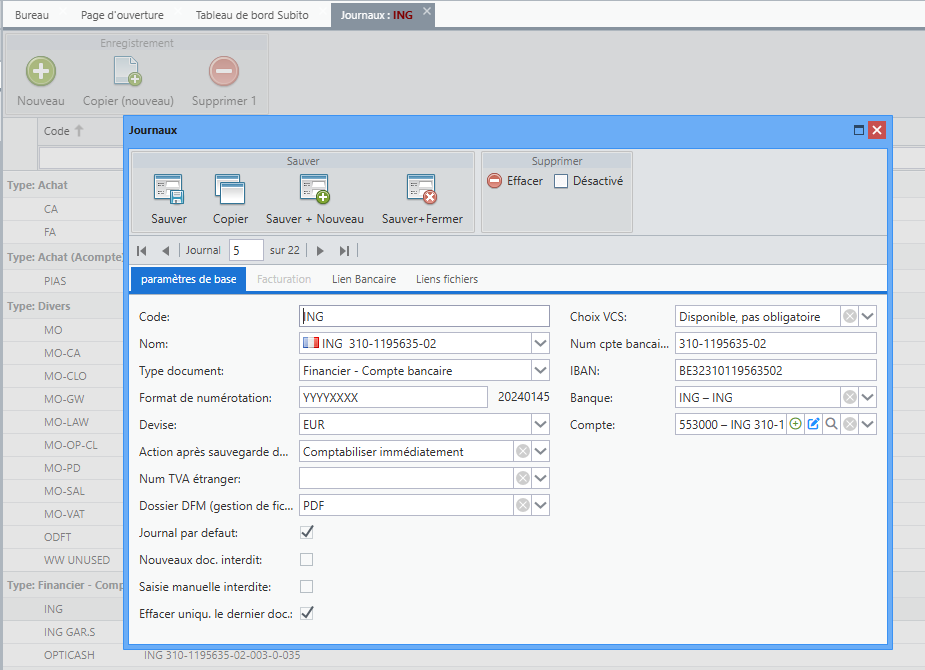
Task: Select the MO-CLO journal row
Action: coord(65,376)
